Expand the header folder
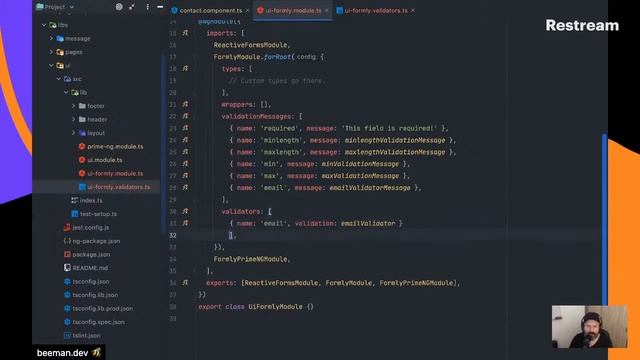 point(73,119)
